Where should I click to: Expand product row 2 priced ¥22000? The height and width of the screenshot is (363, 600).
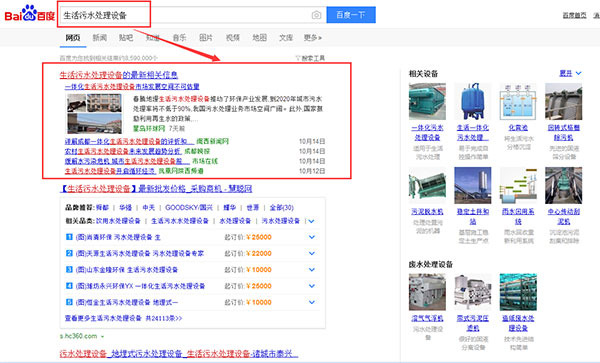[x=312, y=253]
